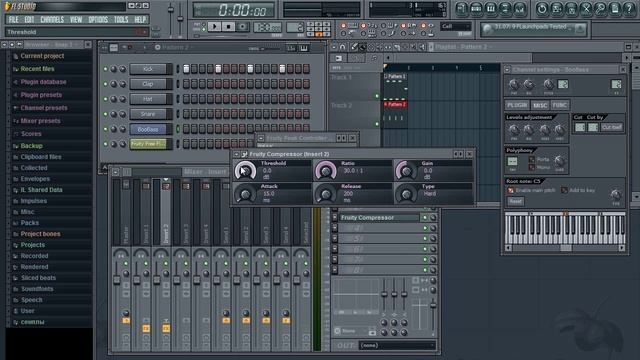
Task: Expand the Mixer presets folder in Browser
Action: tap(40, 121)
